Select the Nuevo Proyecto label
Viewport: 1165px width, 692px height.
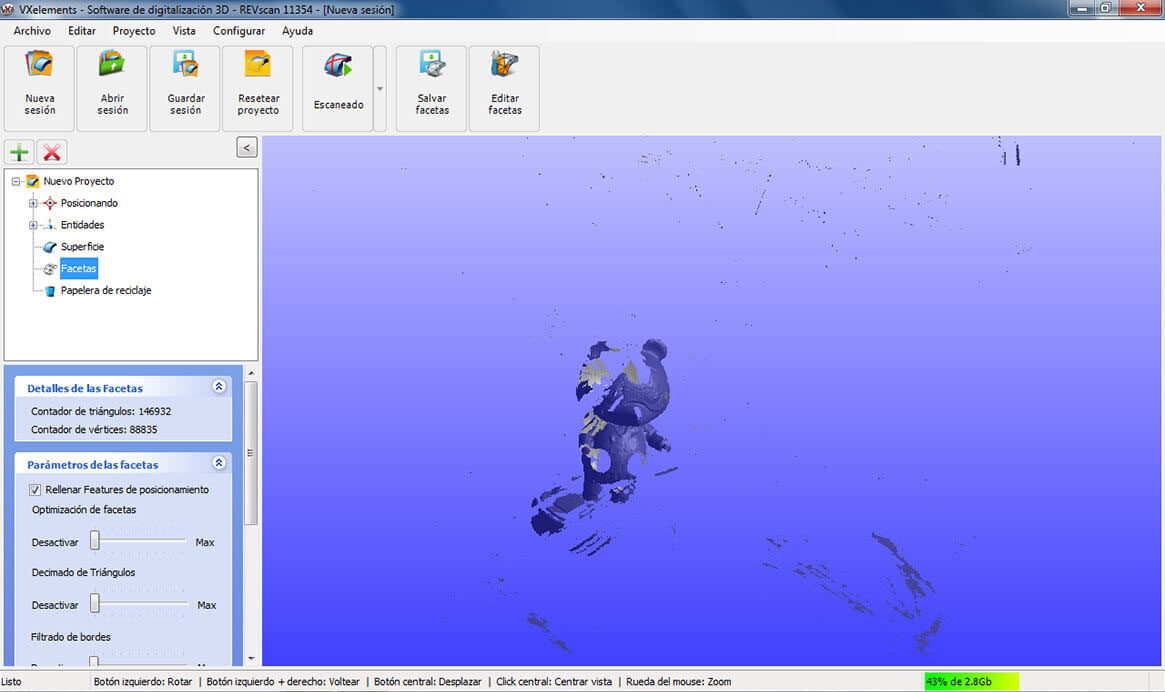[x=79, y=181]
